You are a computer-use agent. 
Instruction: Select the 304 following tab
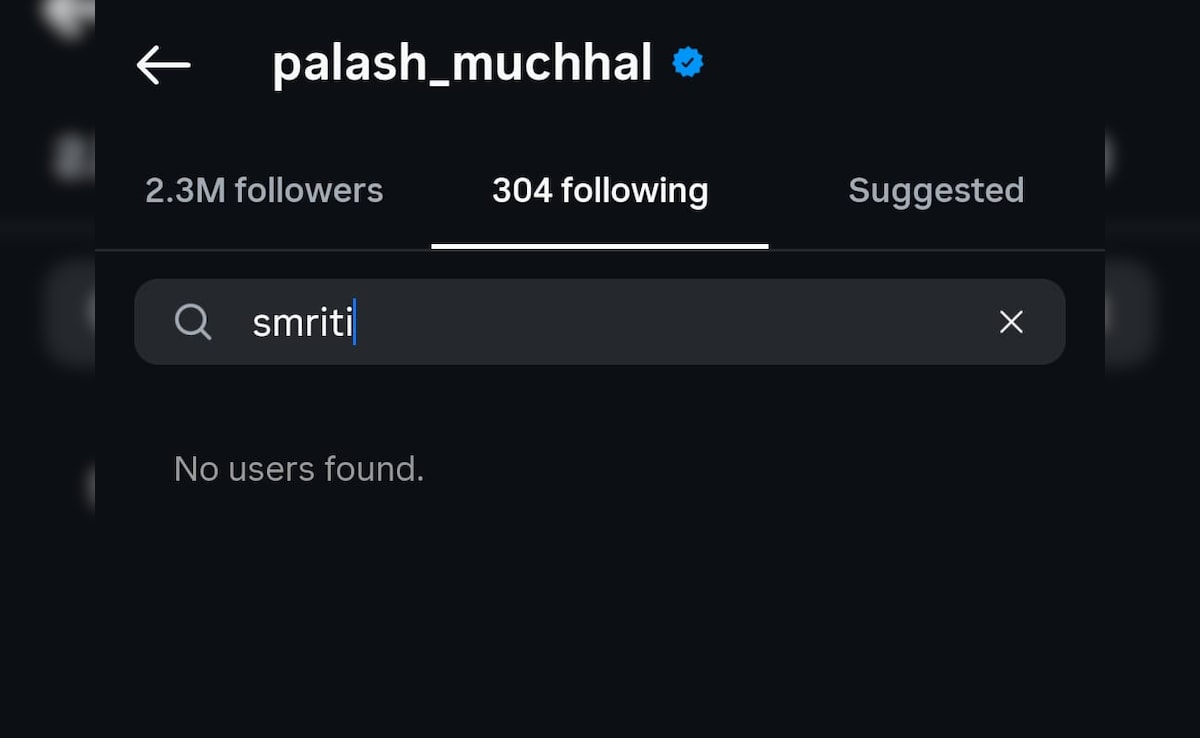[x=600, y=190]
